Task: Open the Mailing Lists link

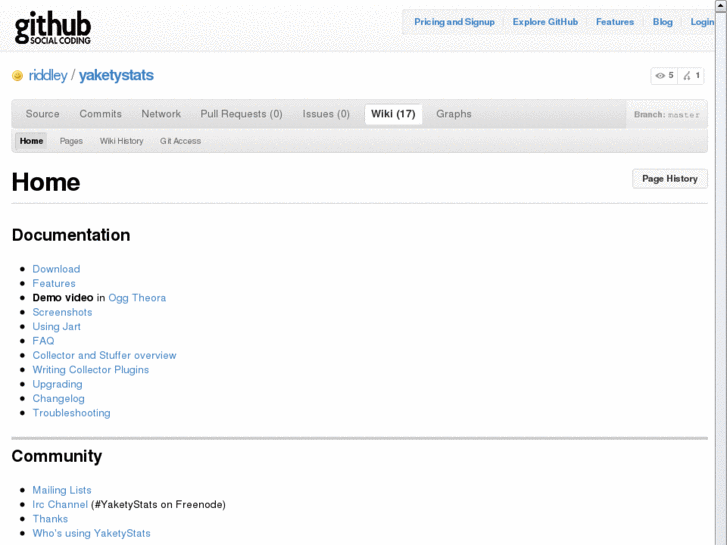Action: 62,490
